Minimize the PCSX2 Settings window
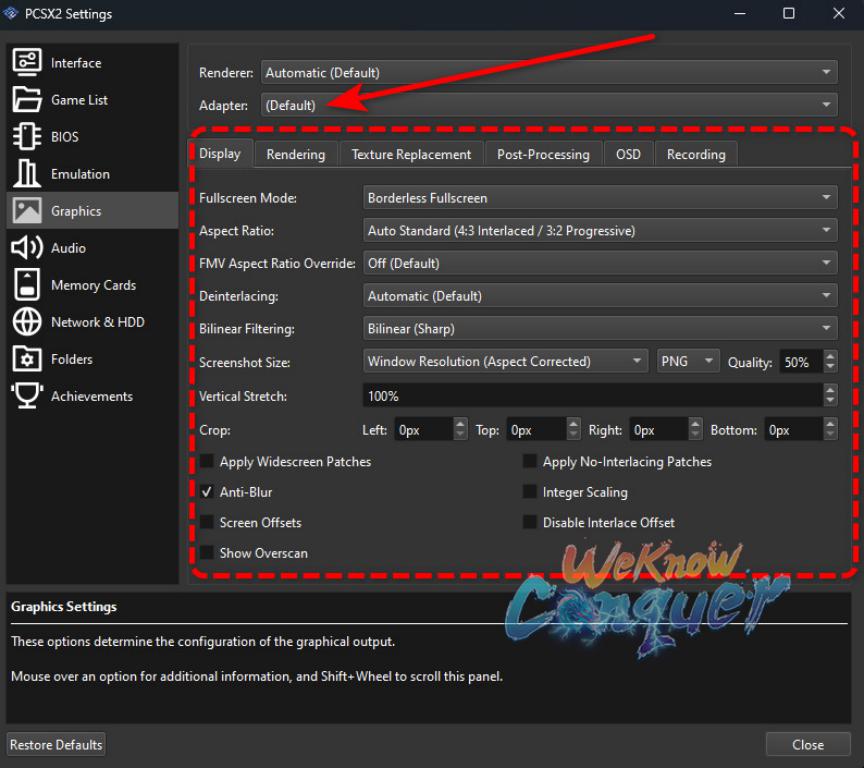Screen dimensions: 864x768 (x=740, y=13)
